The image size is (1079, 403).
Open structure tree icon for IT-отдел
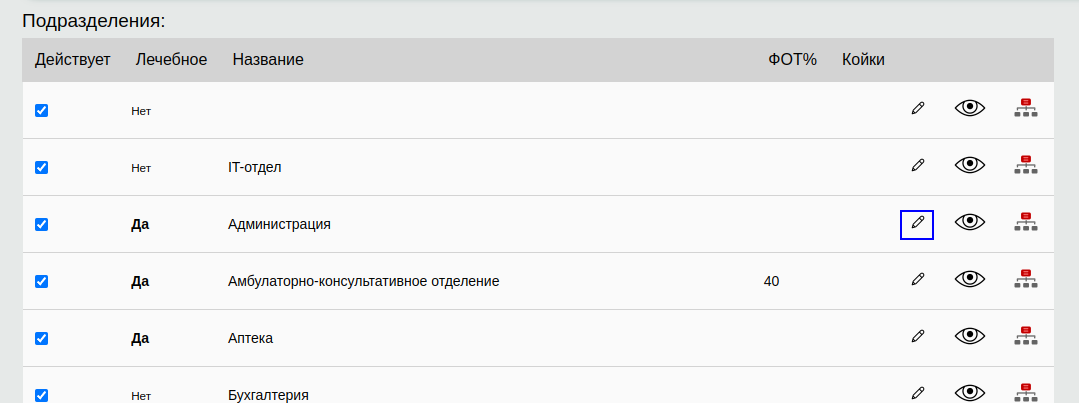[x=1026, y=165]
